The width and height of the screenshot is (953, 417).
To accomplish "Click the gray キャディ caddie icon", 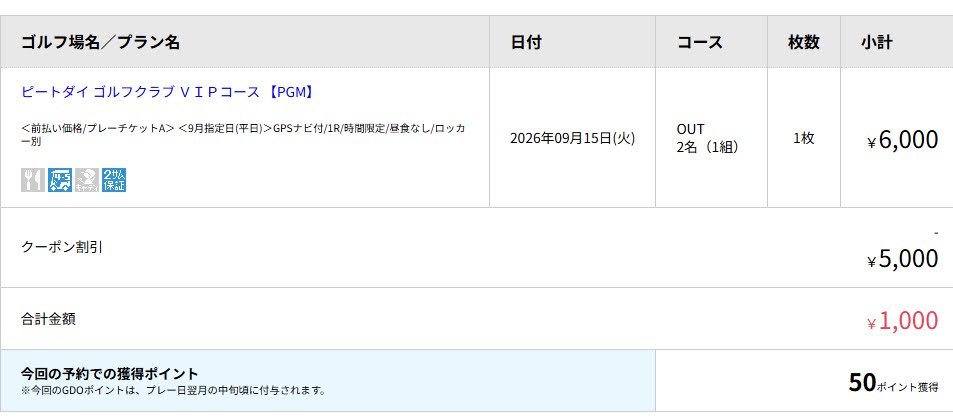I will coord(87,180).
